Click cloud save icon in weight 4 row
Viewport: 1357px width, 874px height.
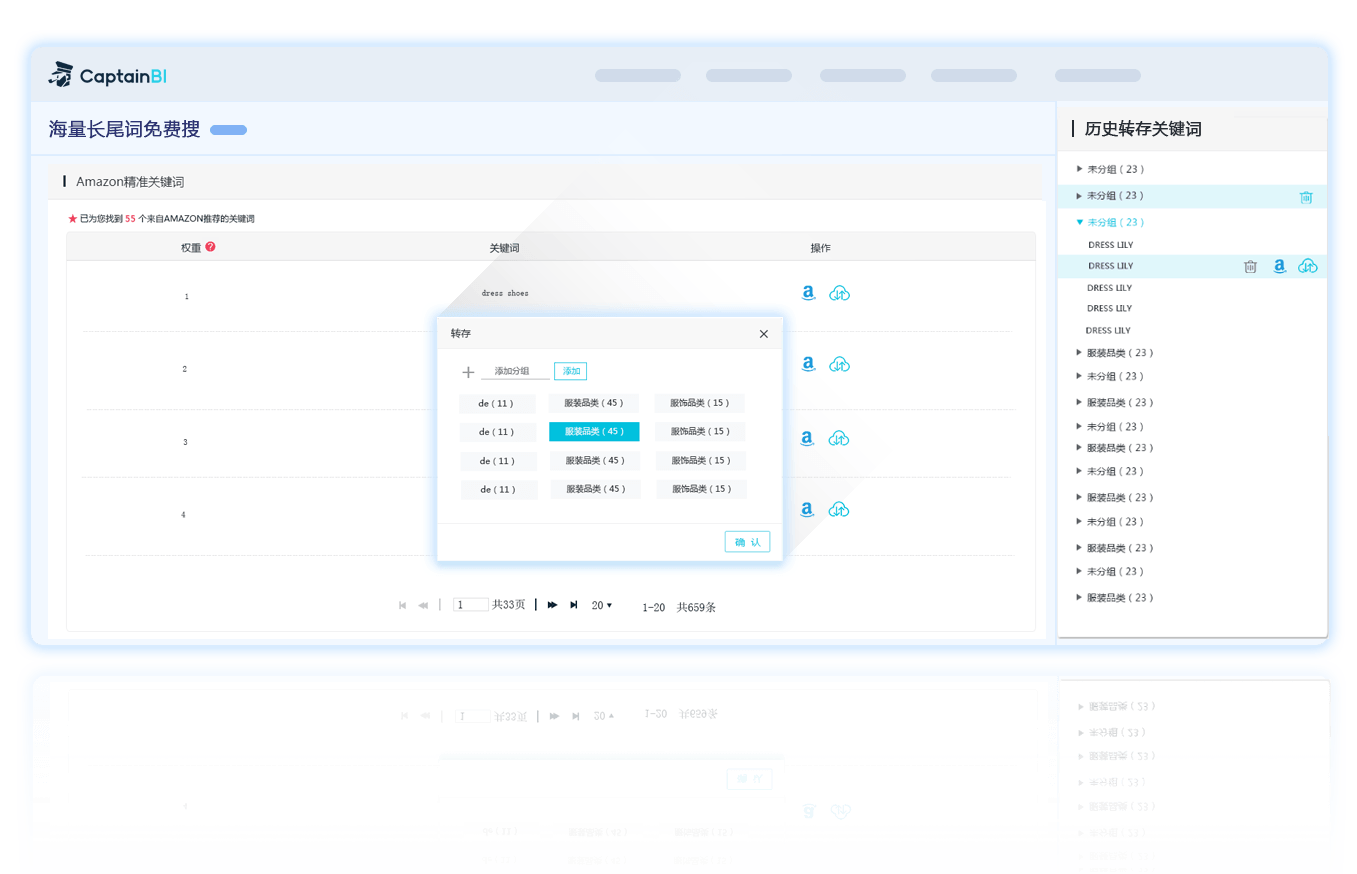click(x=840, y=509)
